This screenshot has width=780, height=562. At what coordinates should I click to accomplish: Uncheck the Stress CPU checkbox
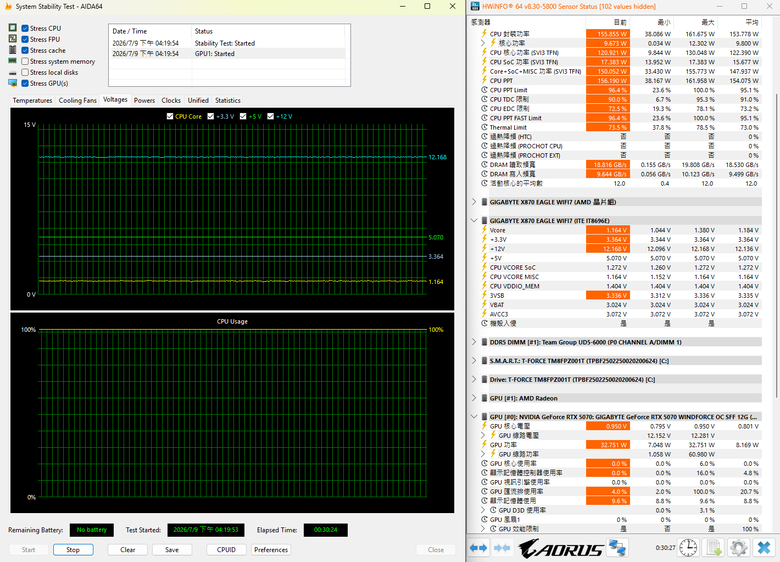25,28
